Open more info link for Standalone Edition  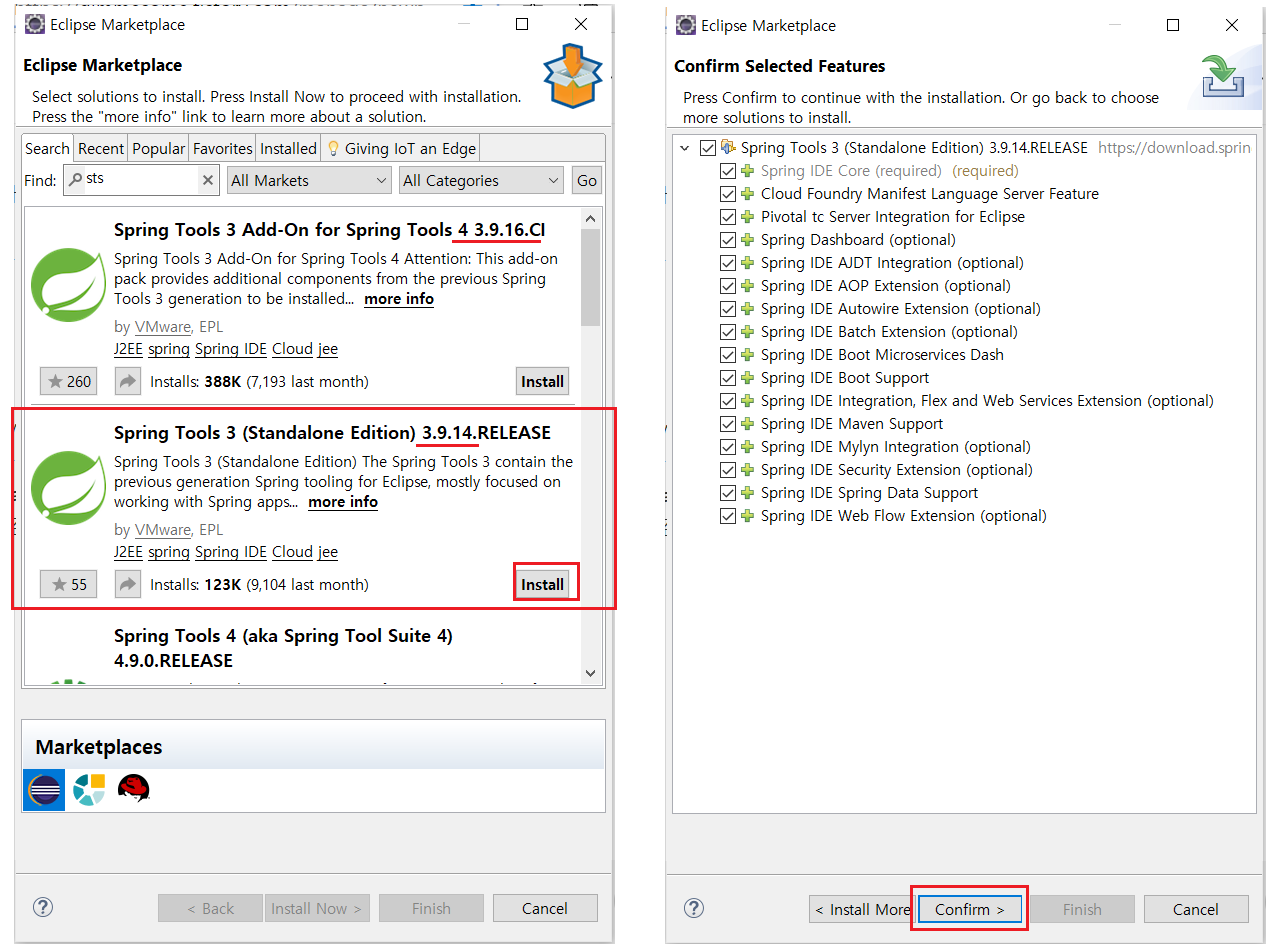point(343,502)
